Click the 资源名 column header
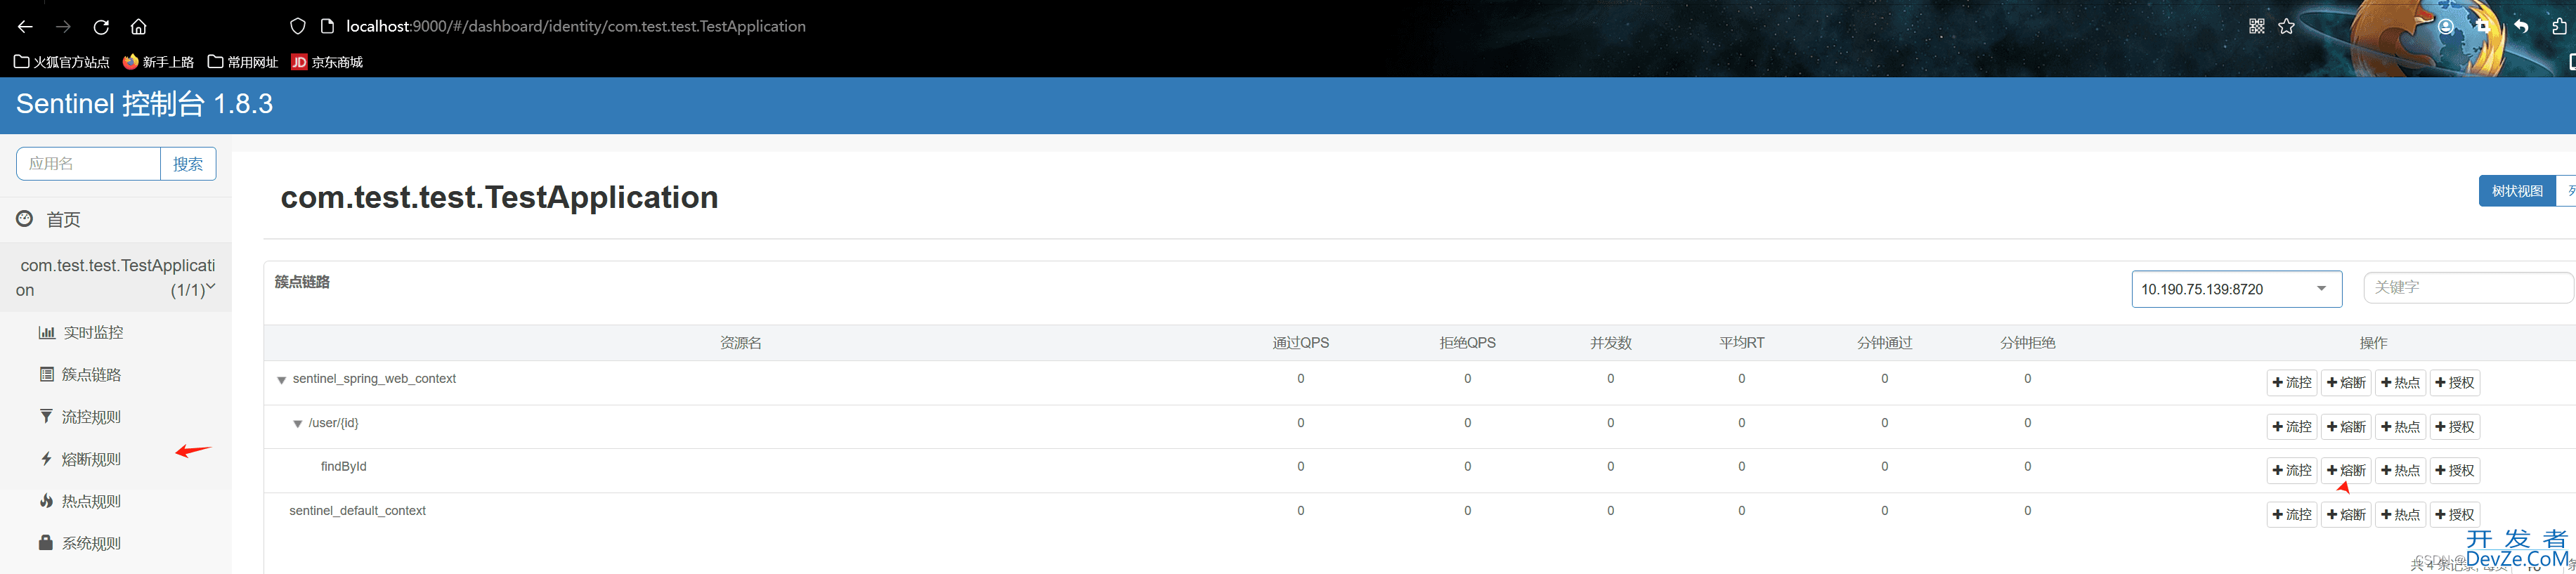The height and width of the screenshot is (574, 2576). click(x=741, y=343)
